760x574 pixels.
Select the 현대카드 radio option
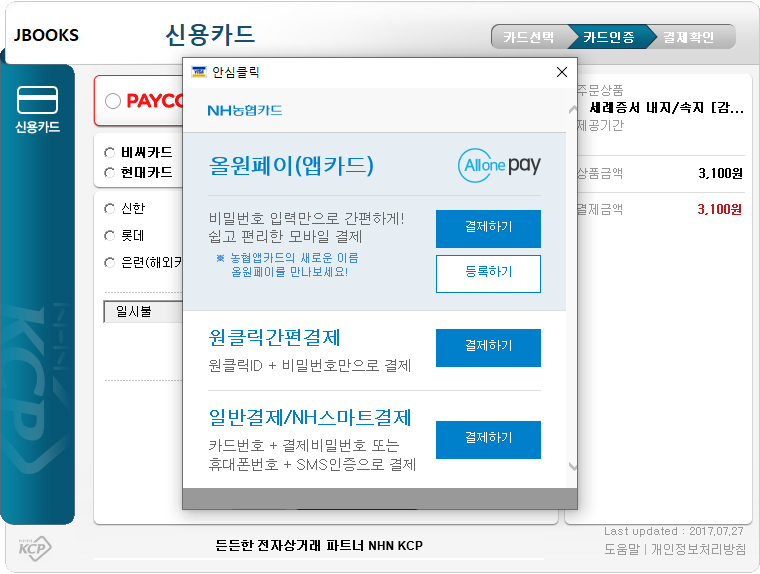click(110, 173)
